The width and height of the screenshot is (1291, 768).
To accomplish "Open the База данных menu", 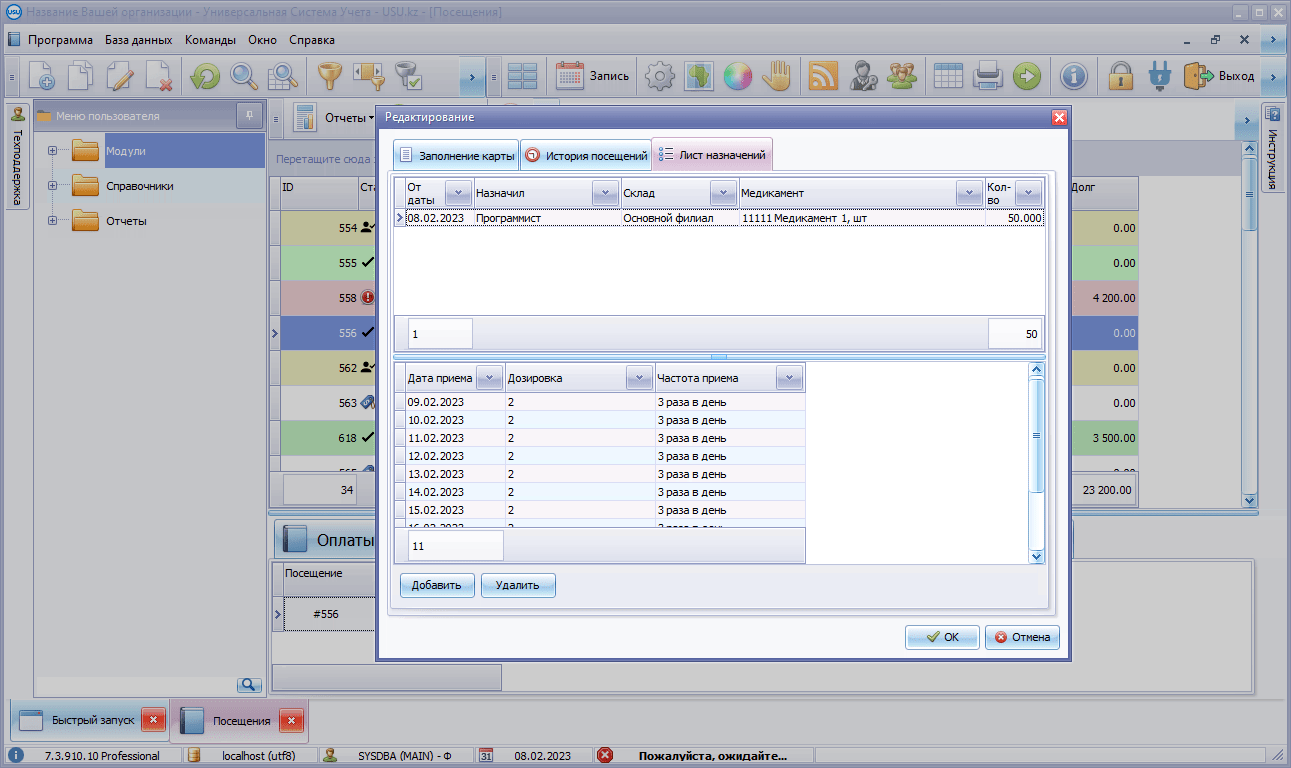I will [x=139, y=40].
